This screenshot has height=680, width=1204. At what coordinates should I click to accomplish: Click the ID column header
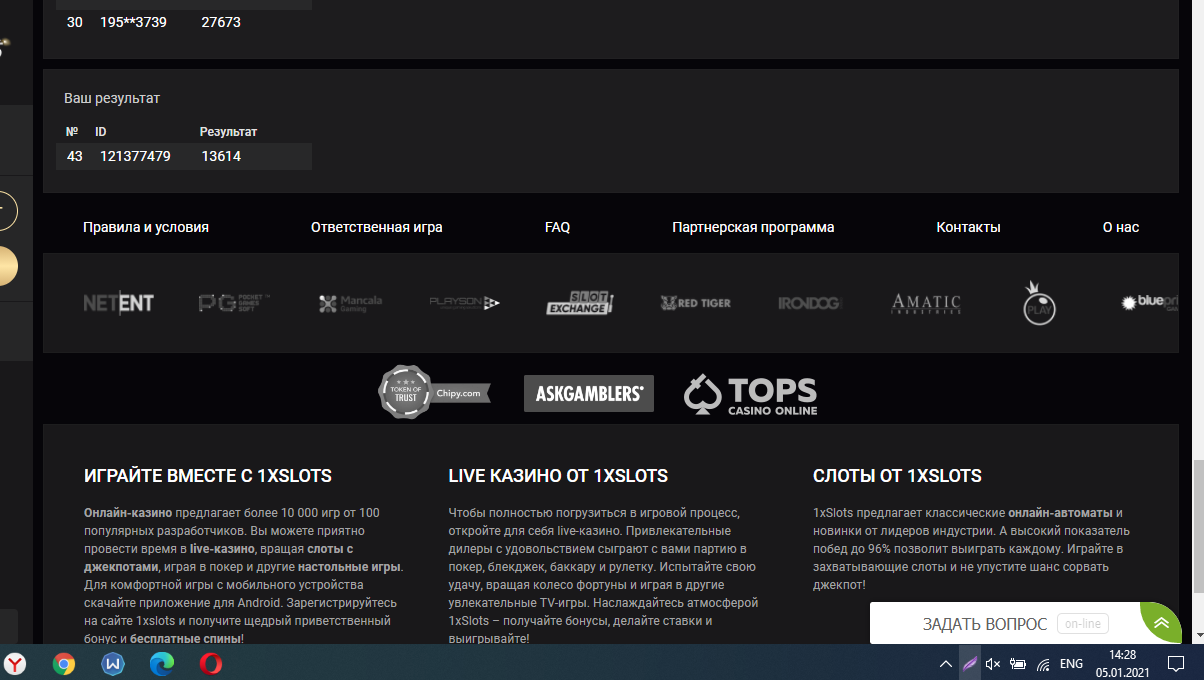click(x=101, y=132)
